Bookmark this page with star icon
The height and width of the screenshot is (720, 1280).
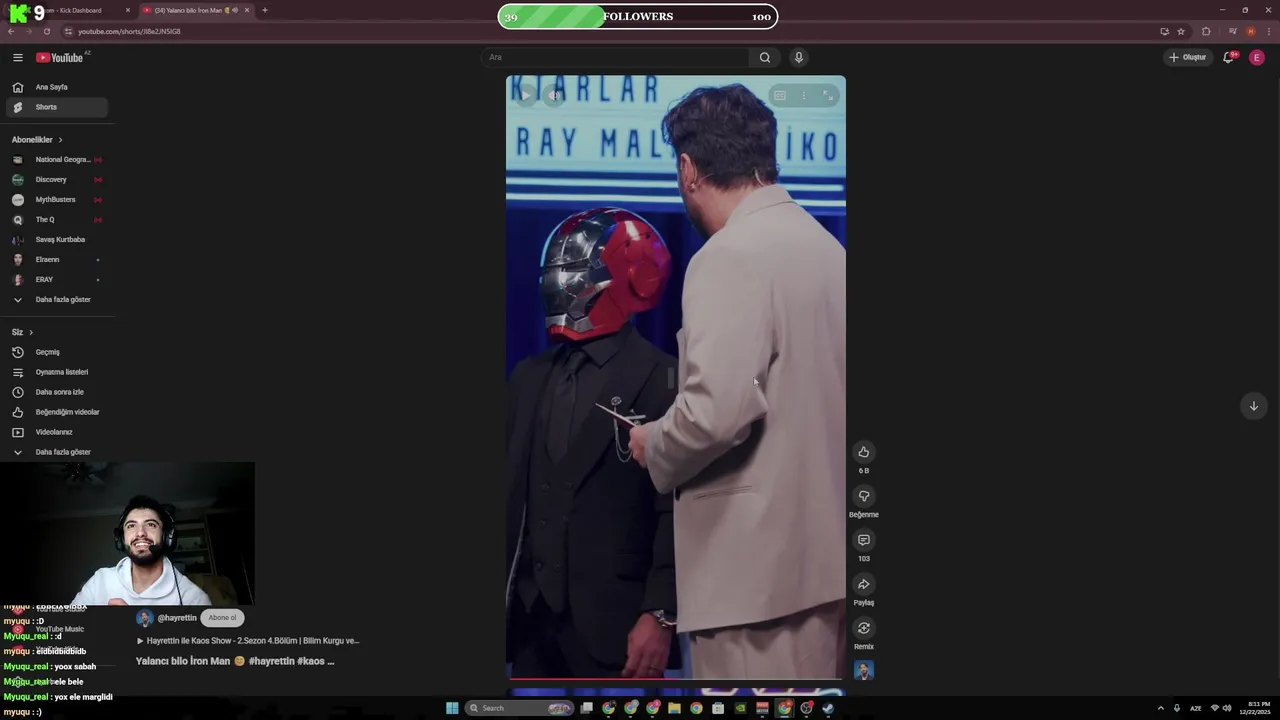click(1181, 31)
